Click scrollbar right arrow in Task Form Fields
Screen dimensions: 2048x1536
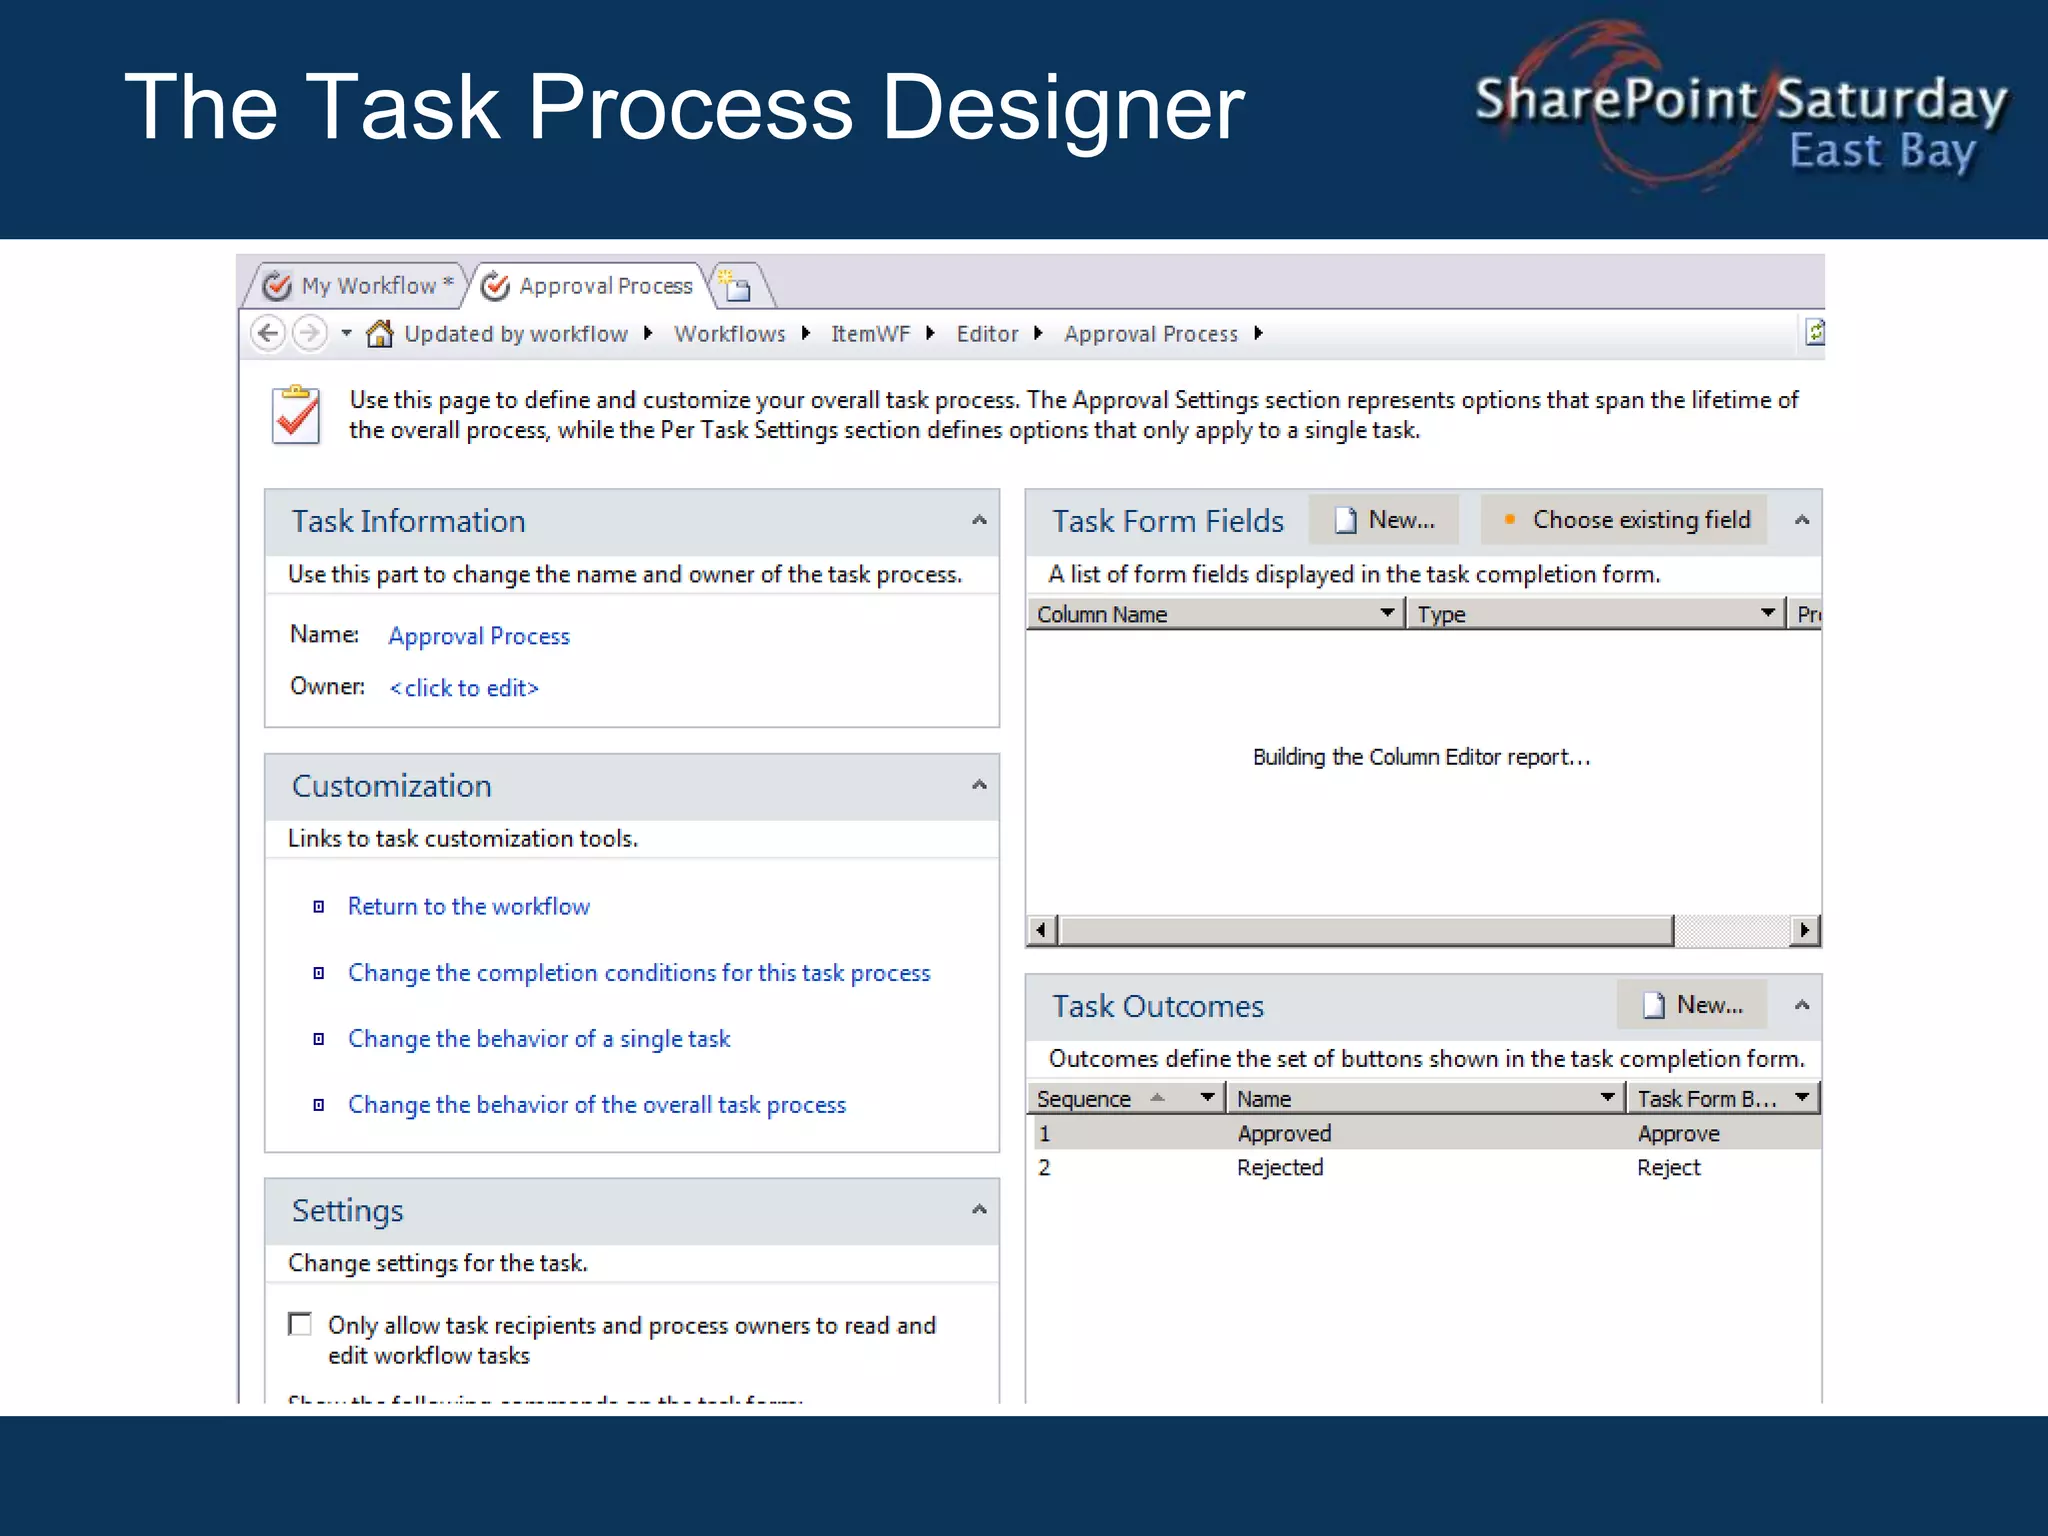(x=1804, y=930)
